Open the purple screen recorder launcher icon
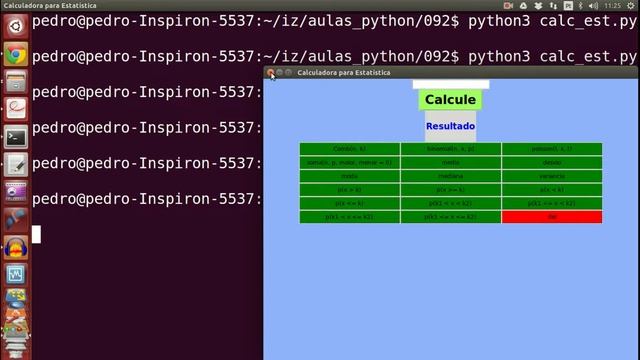Image resolution: width=640 pixels, height=360 pixels. click(x=16, y=192)
